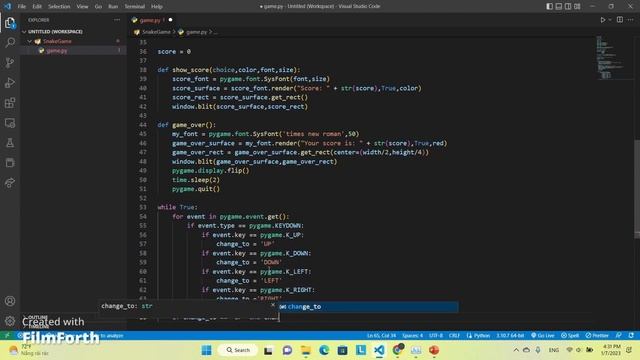Click the remote window indicator in status bar
640x360 pixels.
(7, 336)
